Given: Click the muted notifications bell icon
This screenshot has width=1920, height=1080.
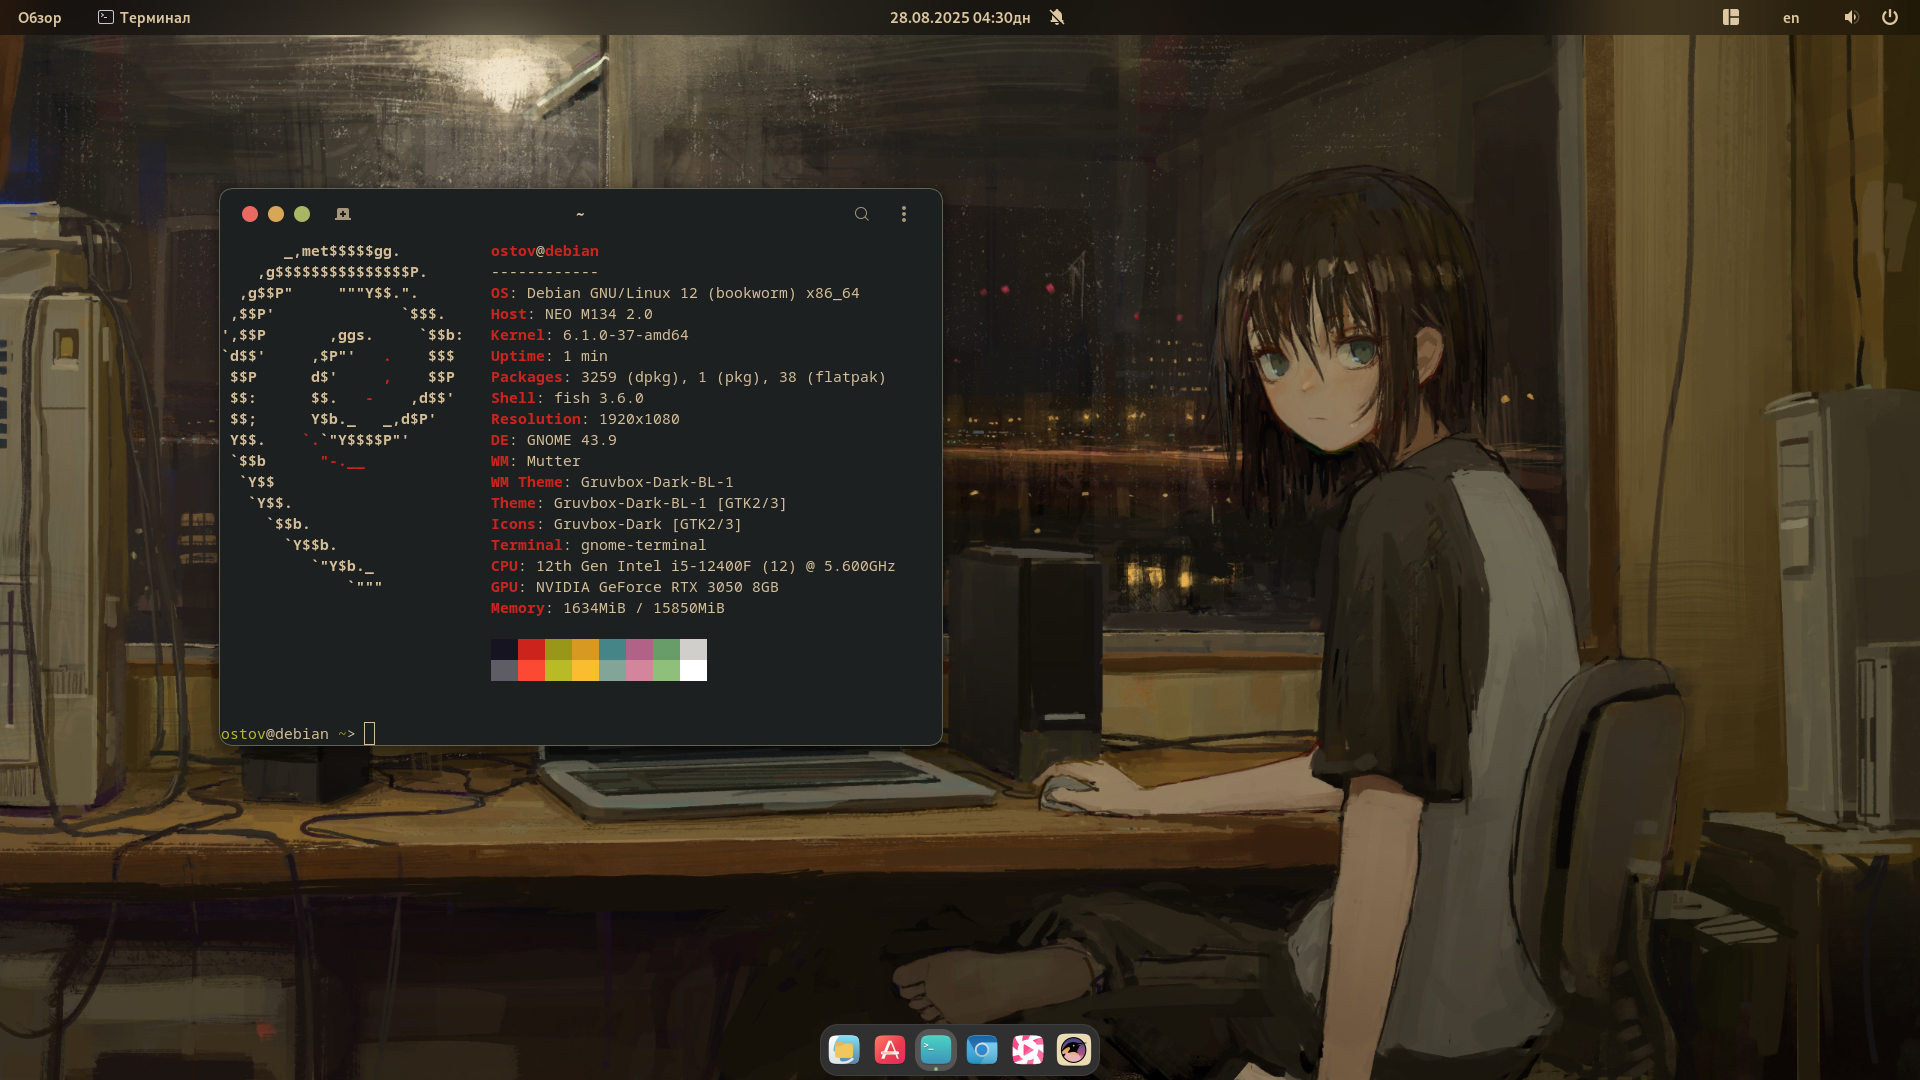Looking at the screenshot, I should pyautogui.click(x=1057, y=17).
